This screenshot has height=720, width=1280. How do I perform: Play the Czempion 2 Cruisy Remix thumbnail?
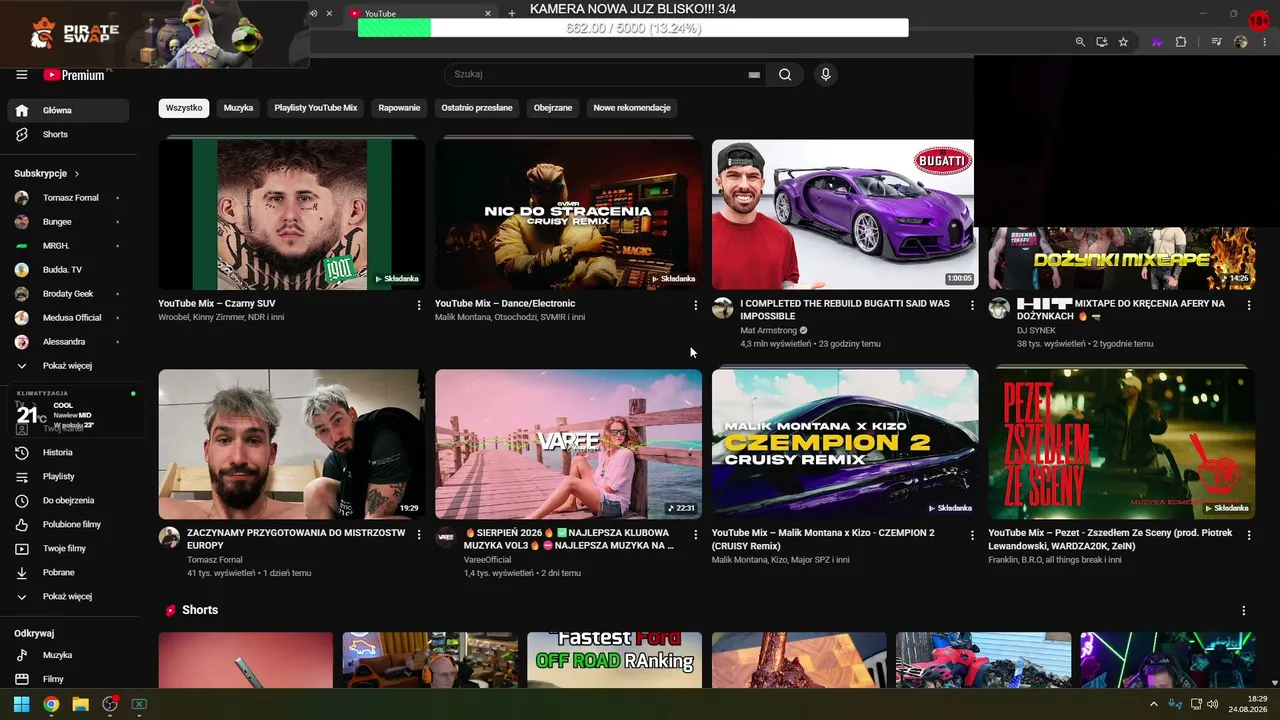tap(845, 444)
